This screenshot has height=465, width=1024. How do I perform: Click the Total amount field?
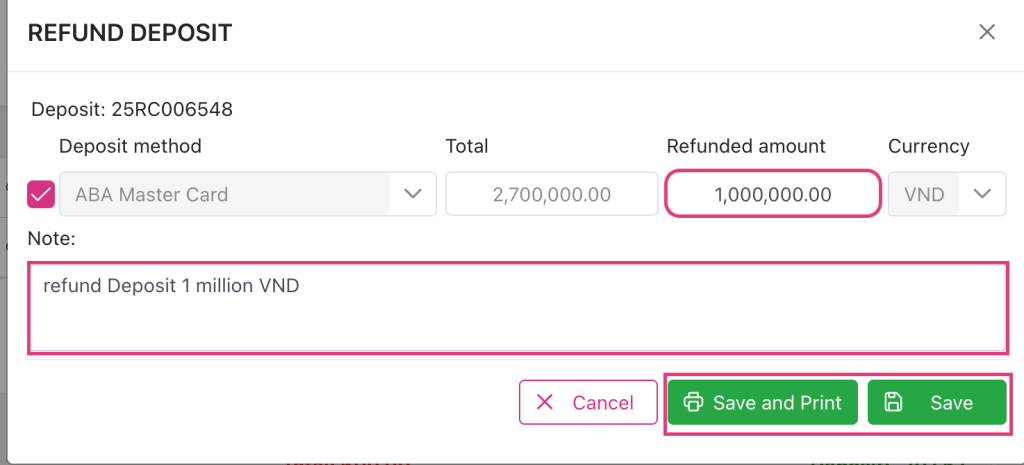point(552,194)
